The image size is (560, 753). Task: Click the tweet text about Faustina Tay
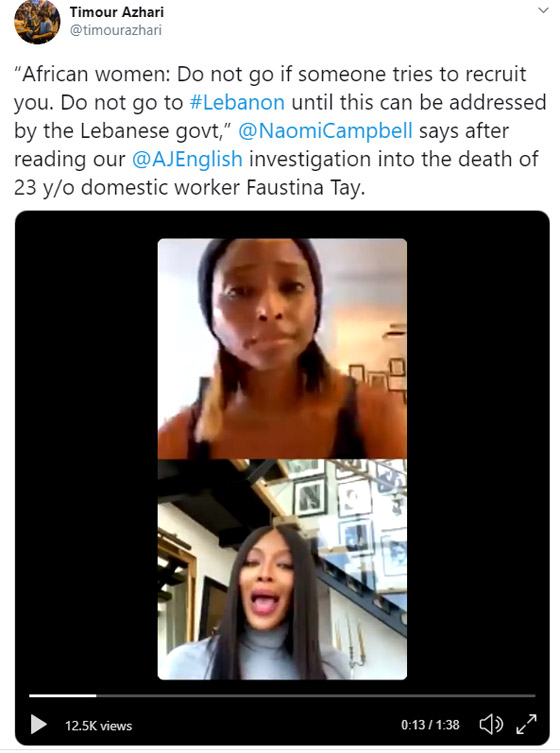point(280,131)
